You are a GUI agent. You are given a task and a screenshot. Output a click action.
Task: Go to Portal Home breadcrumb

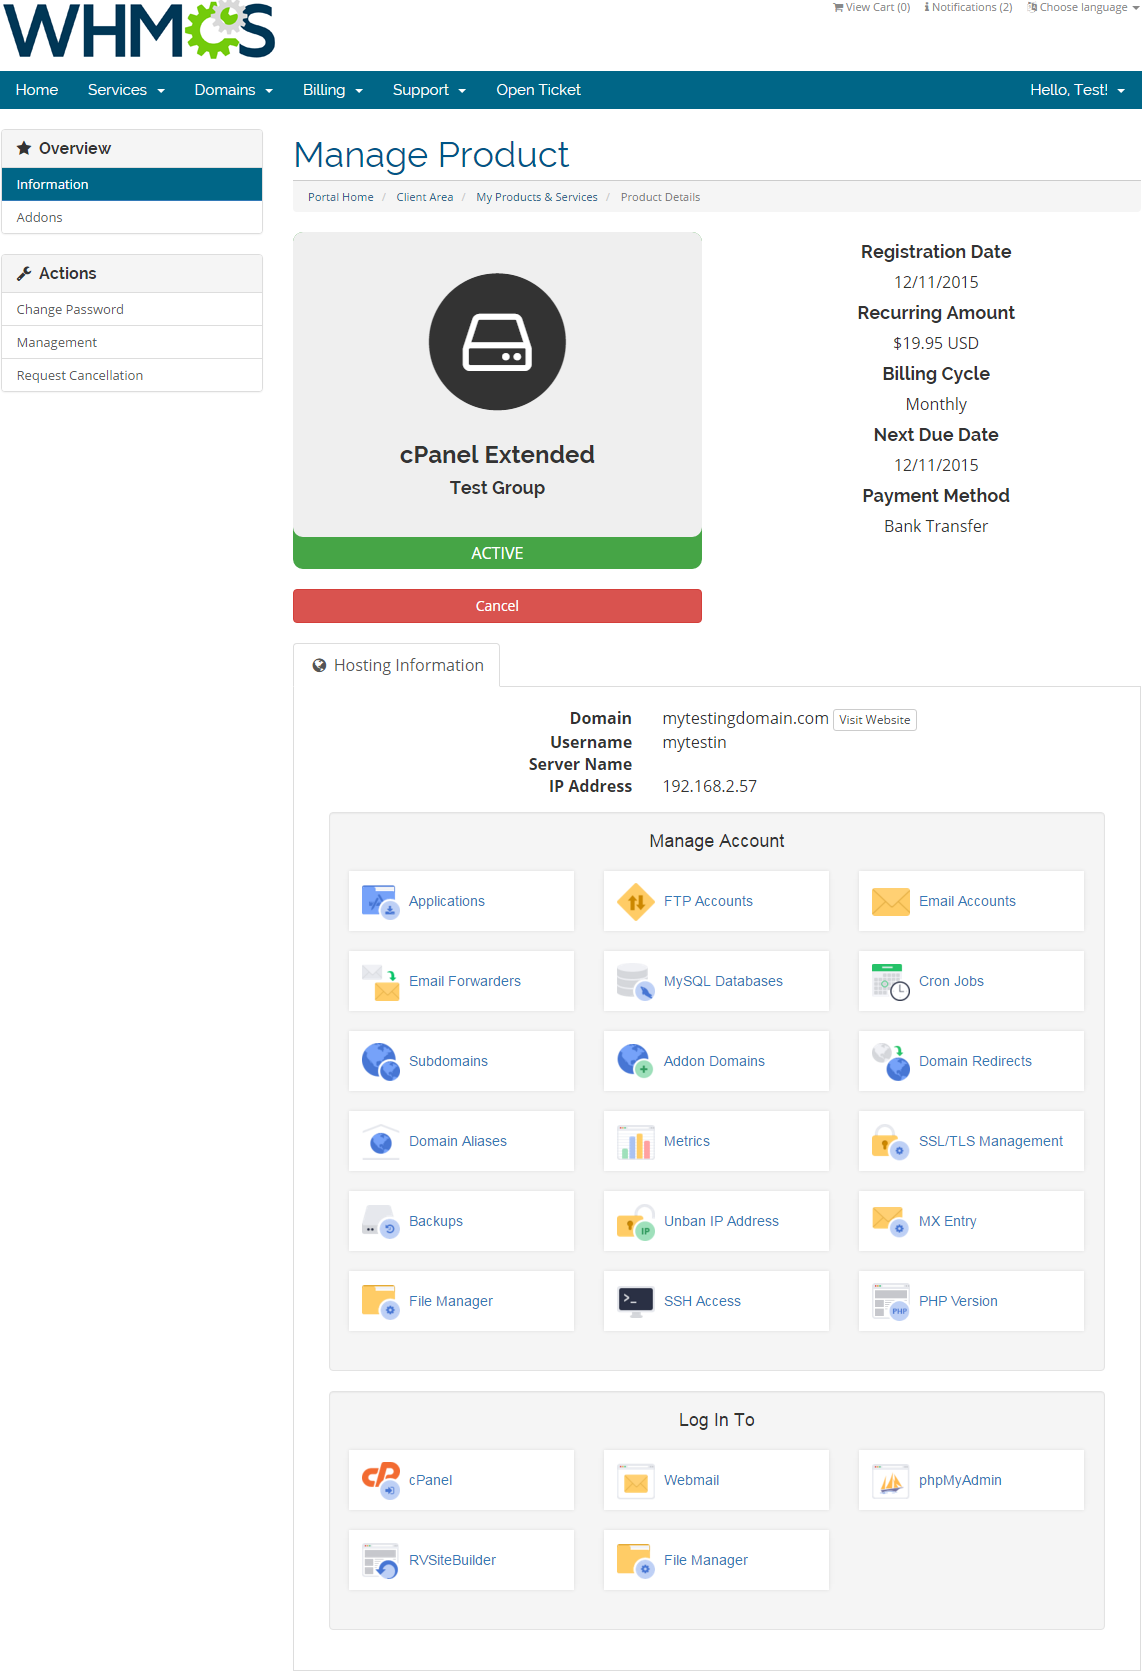coord(340,197)
